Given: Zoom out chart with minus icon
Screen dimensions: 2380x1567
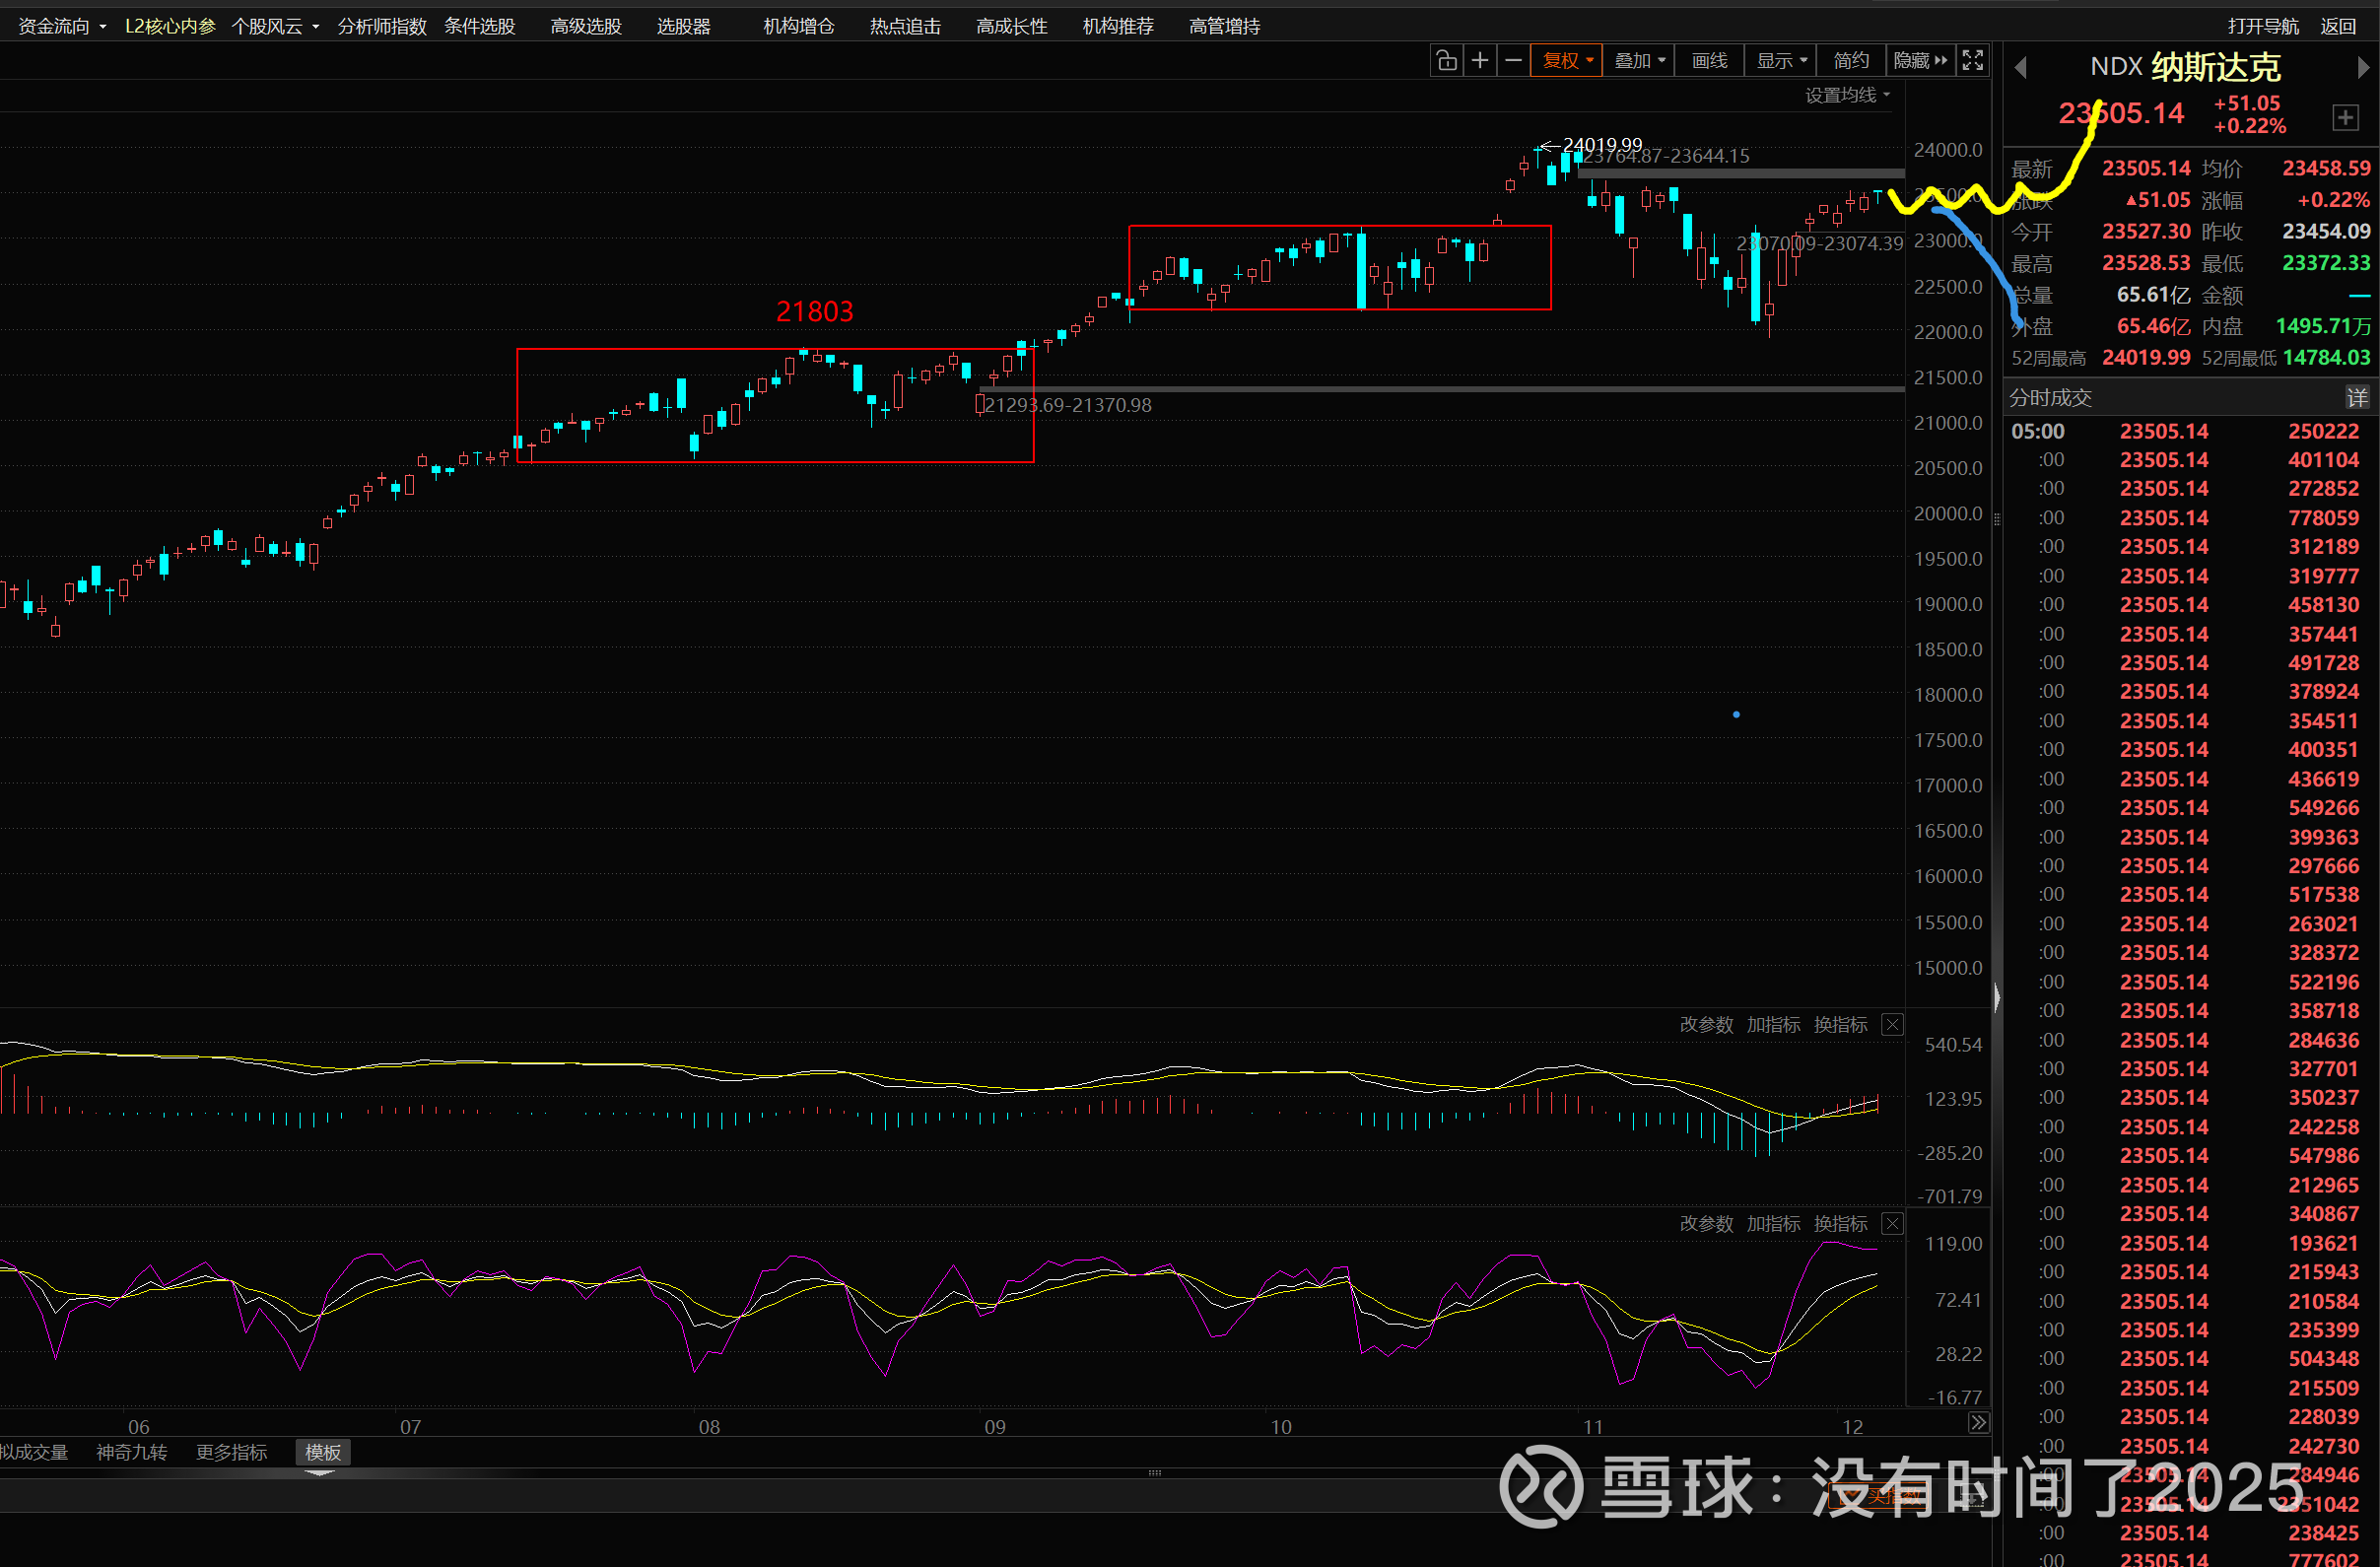Looking at the screenshot, I should (x=1513, y=61).
